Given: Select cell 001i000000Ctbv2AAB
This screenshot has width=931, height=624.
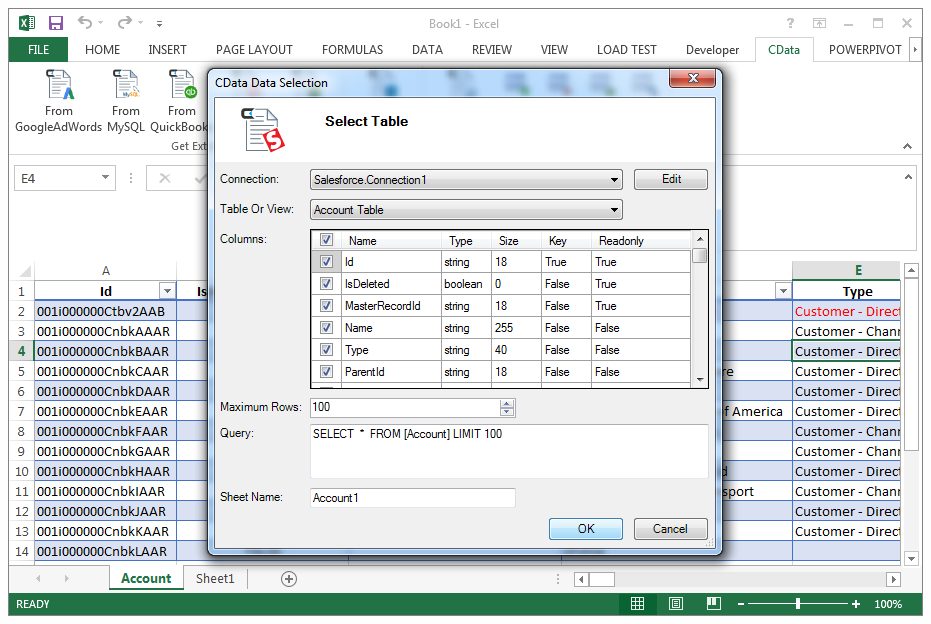Looking at the screenshot, I should coord(106,312).
